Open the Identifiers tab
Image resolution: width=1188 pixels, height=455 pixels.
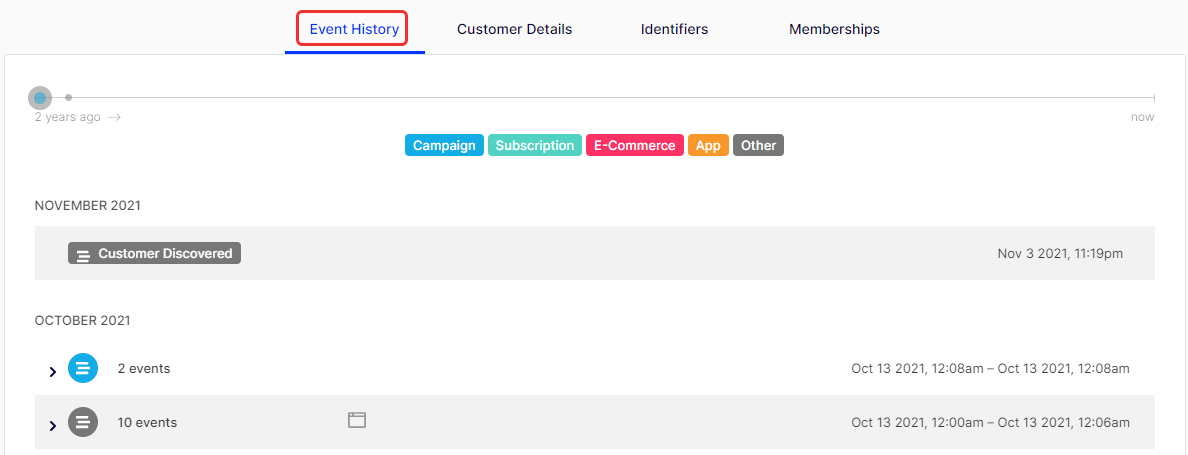tap(674, 30)
